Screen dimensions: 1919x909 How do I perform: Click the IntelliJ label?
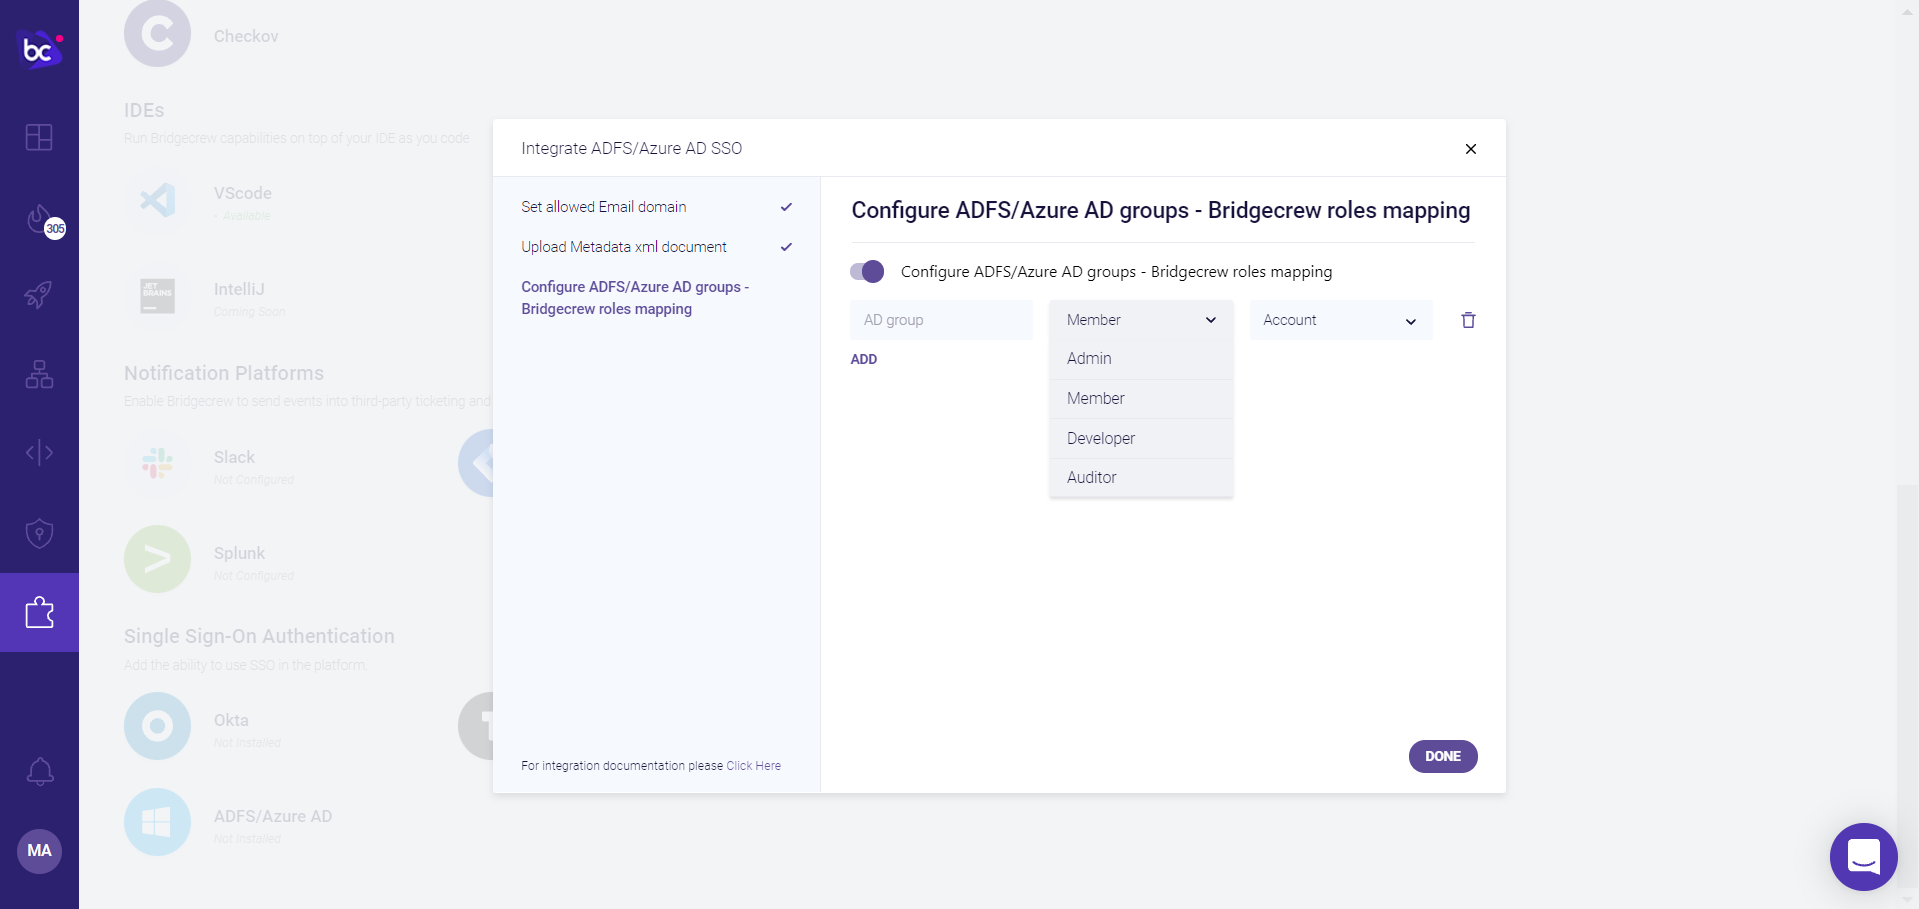coord(239,289)
